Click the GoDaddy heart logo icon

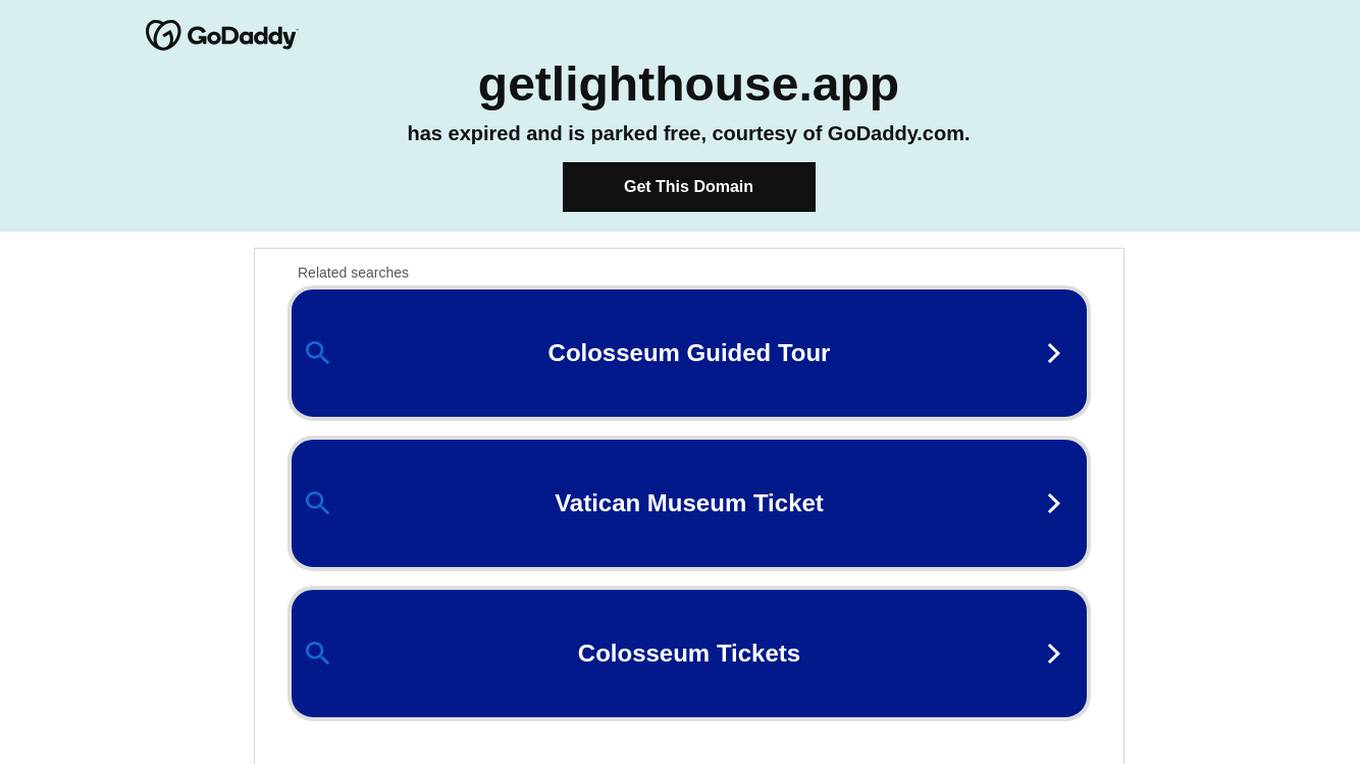pyautogui.click(x=163, y=34)
